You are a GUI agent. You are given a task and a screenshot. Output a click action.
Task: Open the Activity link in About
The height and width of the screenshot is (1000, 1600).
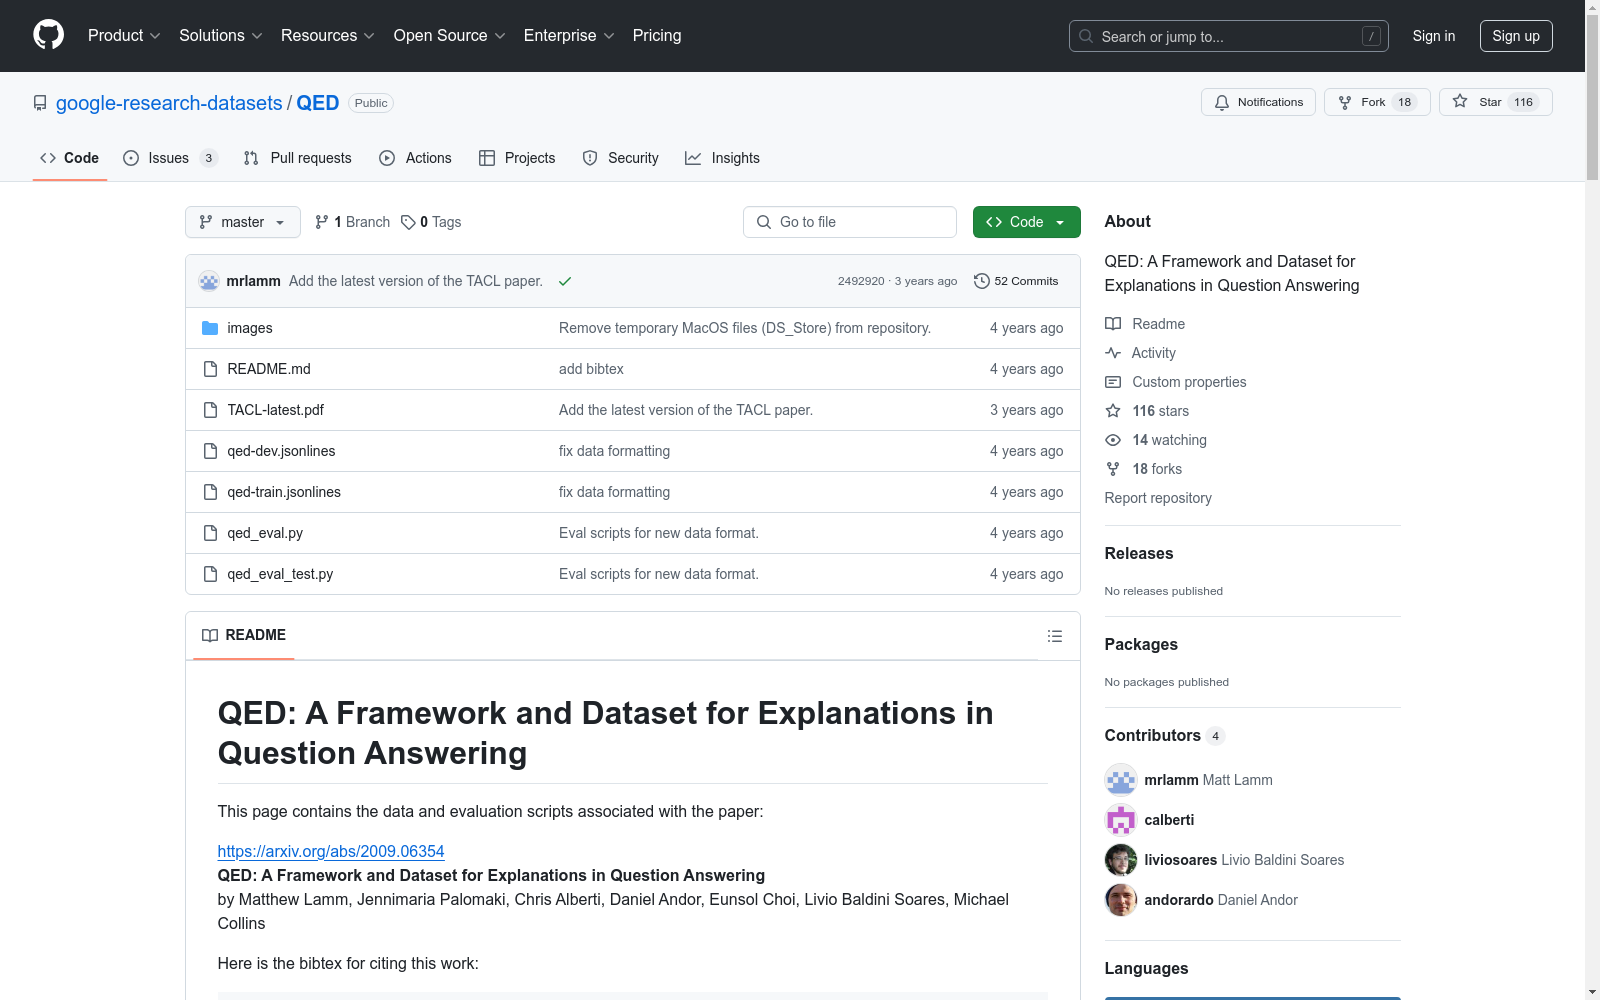[1140, 353]
